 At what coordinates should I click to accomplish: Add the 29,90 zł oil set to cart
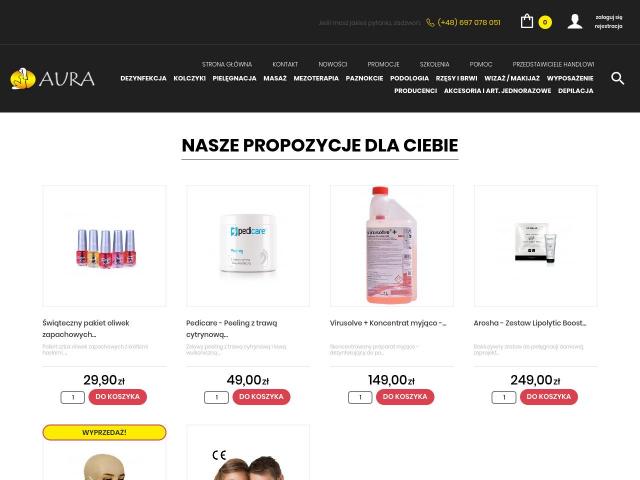118,397
